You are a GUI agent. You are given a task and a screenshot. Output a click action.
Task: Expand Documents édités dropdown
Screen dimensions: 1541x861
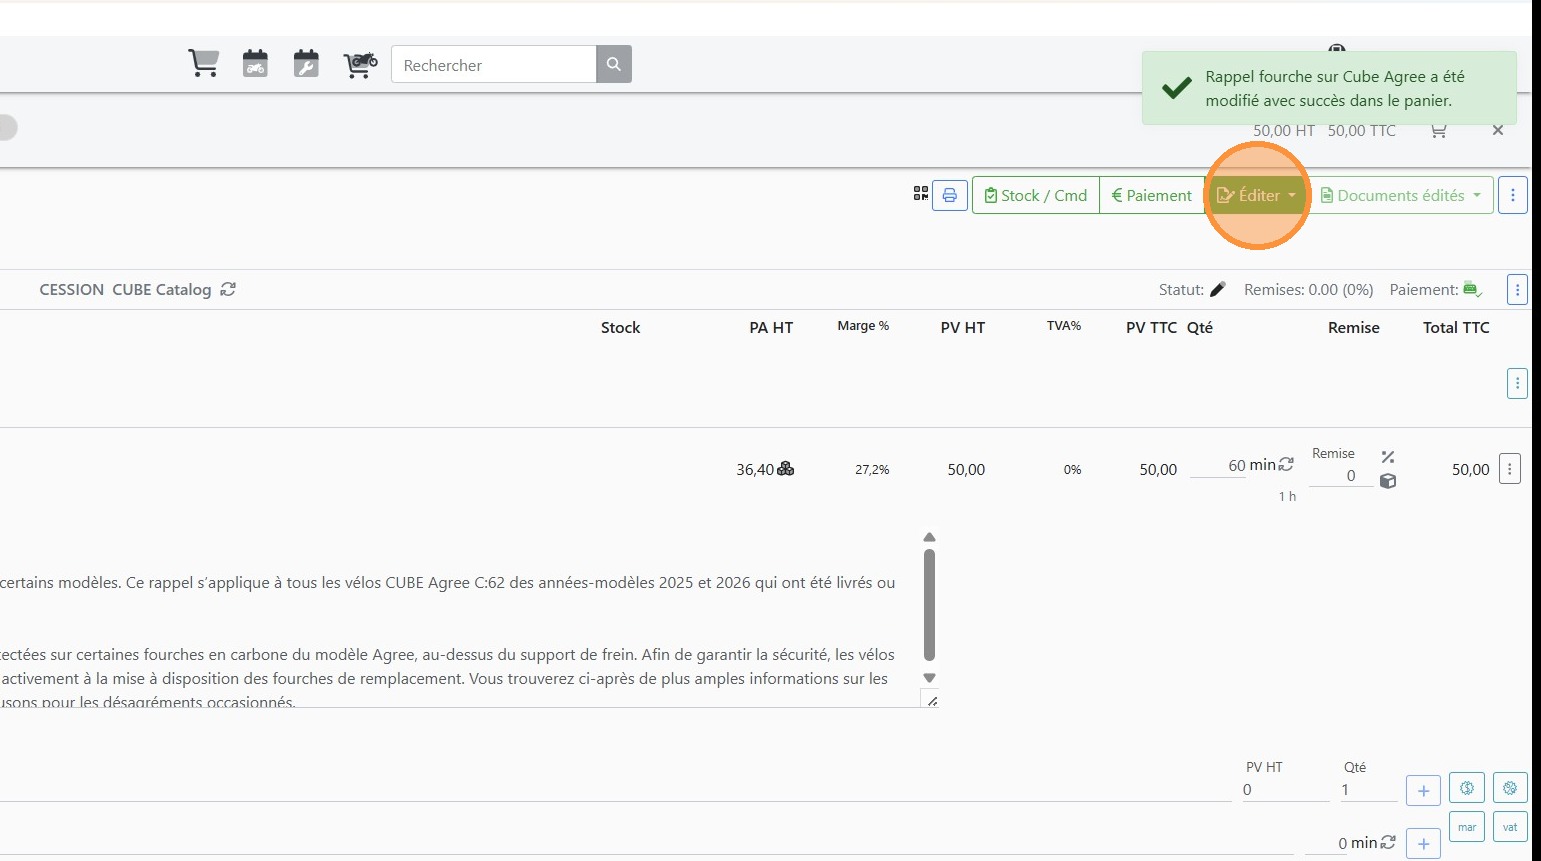pos(1400,195)
